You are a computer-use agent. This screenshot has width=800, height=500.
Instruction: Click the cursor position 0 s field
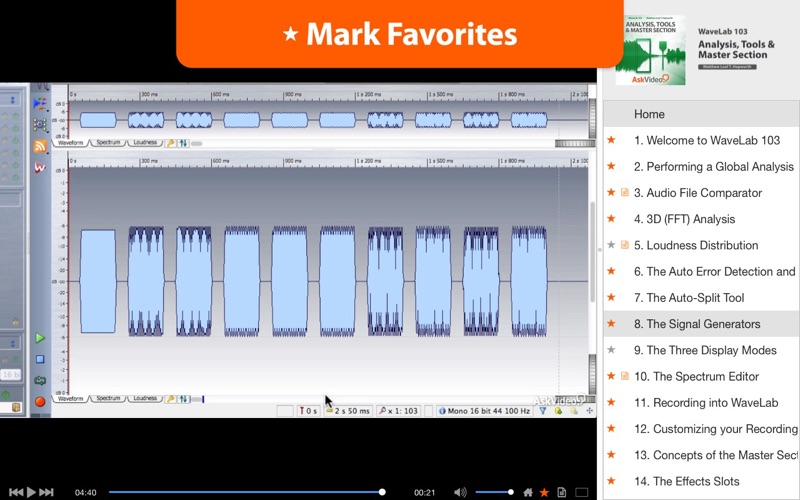coord(308,411)
